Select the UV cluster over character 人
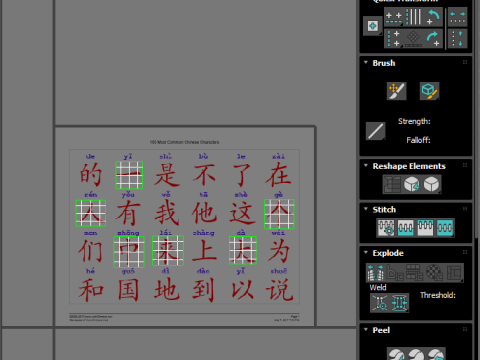The height and width of the screenshot is (360, 480). [91, 213]
